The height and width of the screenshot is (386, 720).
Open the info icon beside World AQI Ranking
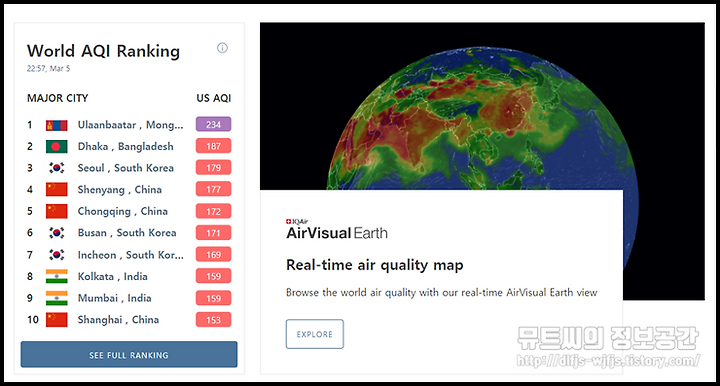tap(222, 48)
